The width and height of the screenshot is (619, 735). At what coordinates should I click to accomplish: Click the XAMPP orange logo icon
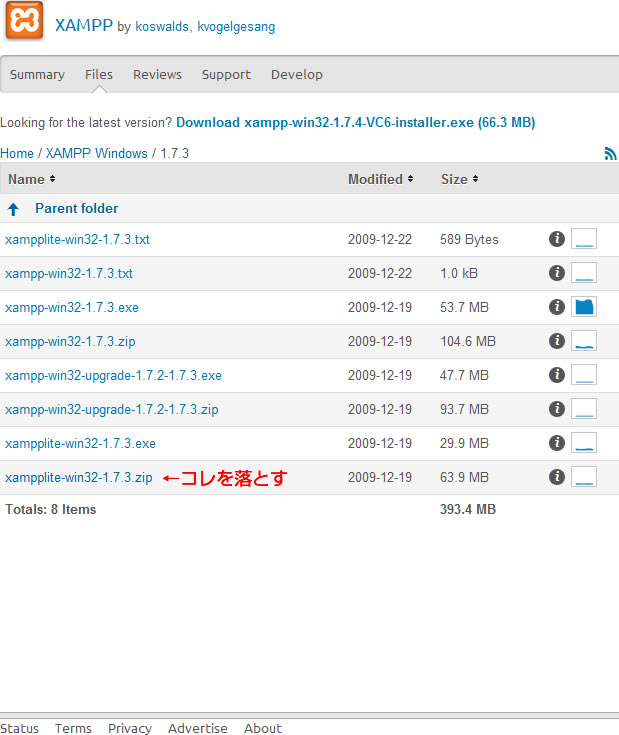[24, 21]
